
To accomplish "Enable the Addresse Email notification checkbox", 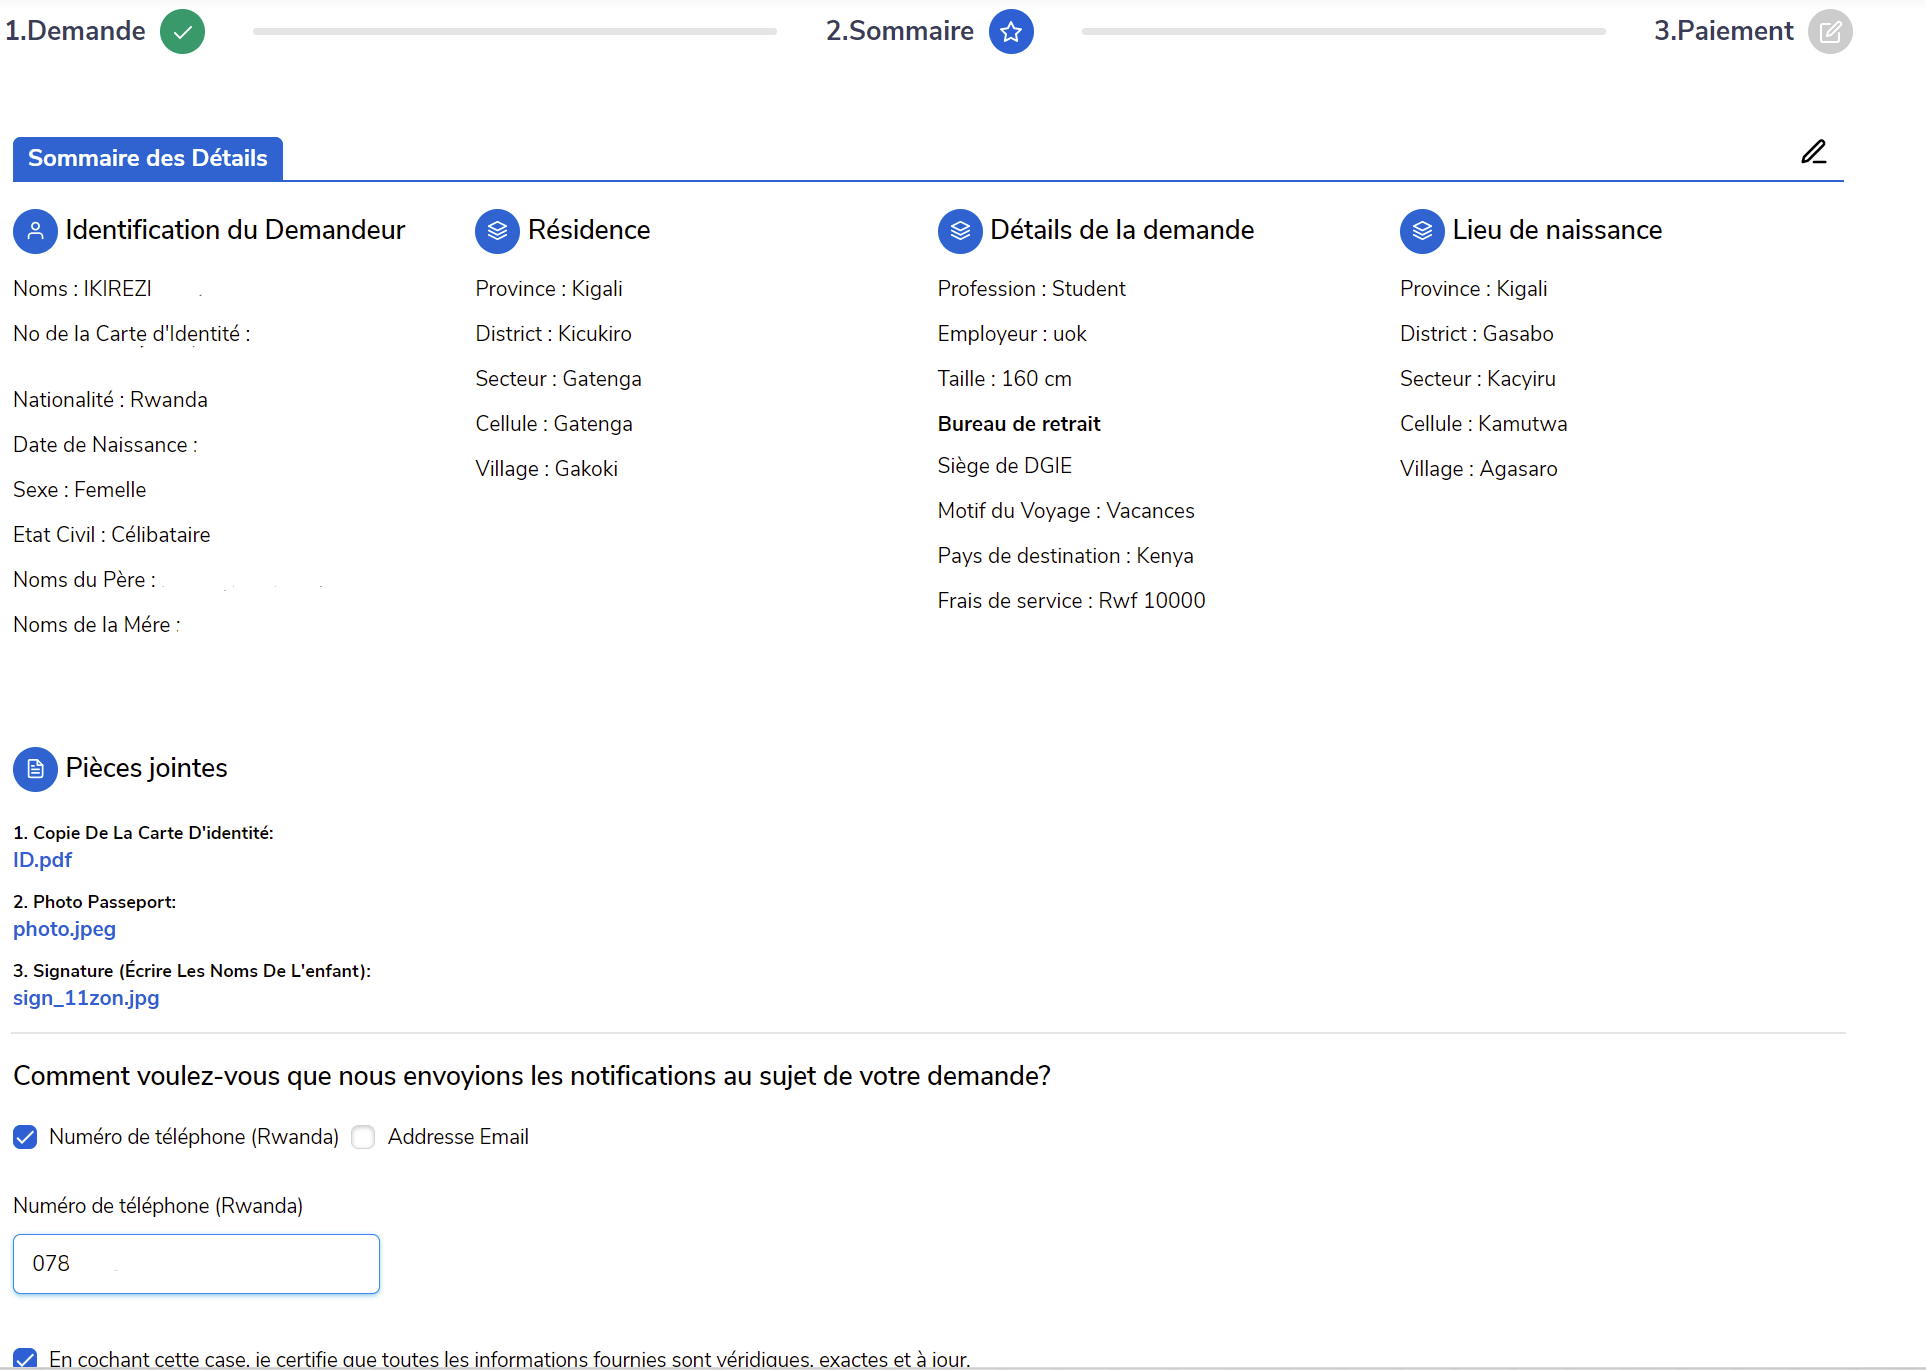I will 363,1137.
